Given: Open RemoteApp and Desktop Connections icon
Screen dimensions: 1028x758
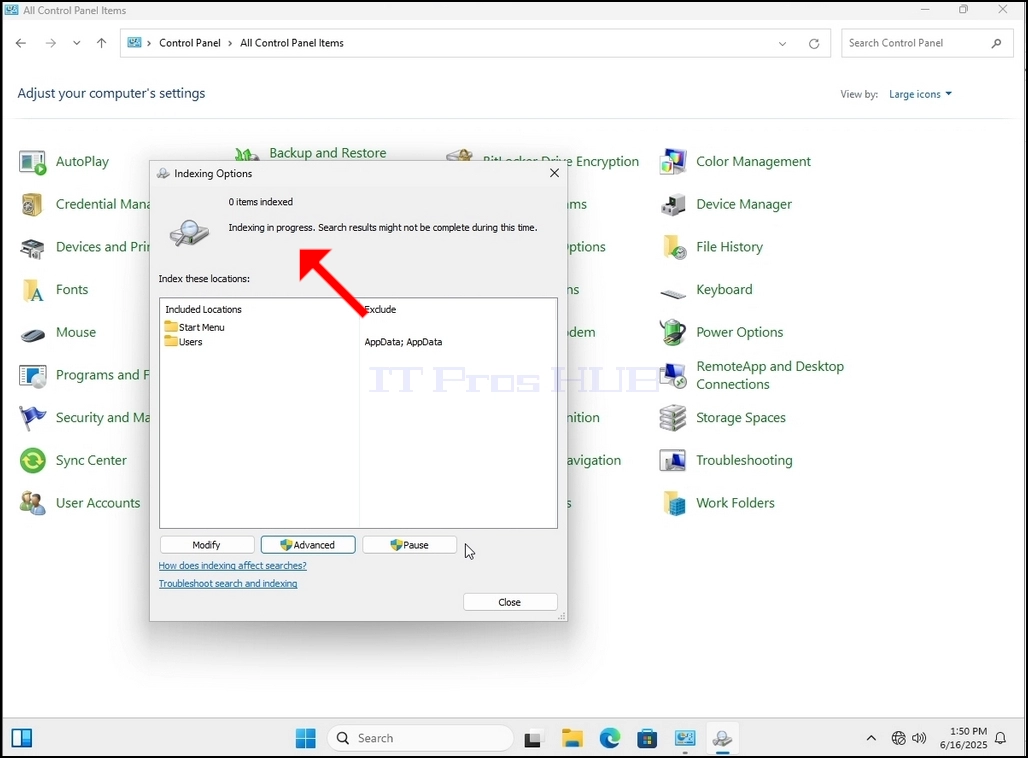Looking at the screenshot, I should click(673, 376).
